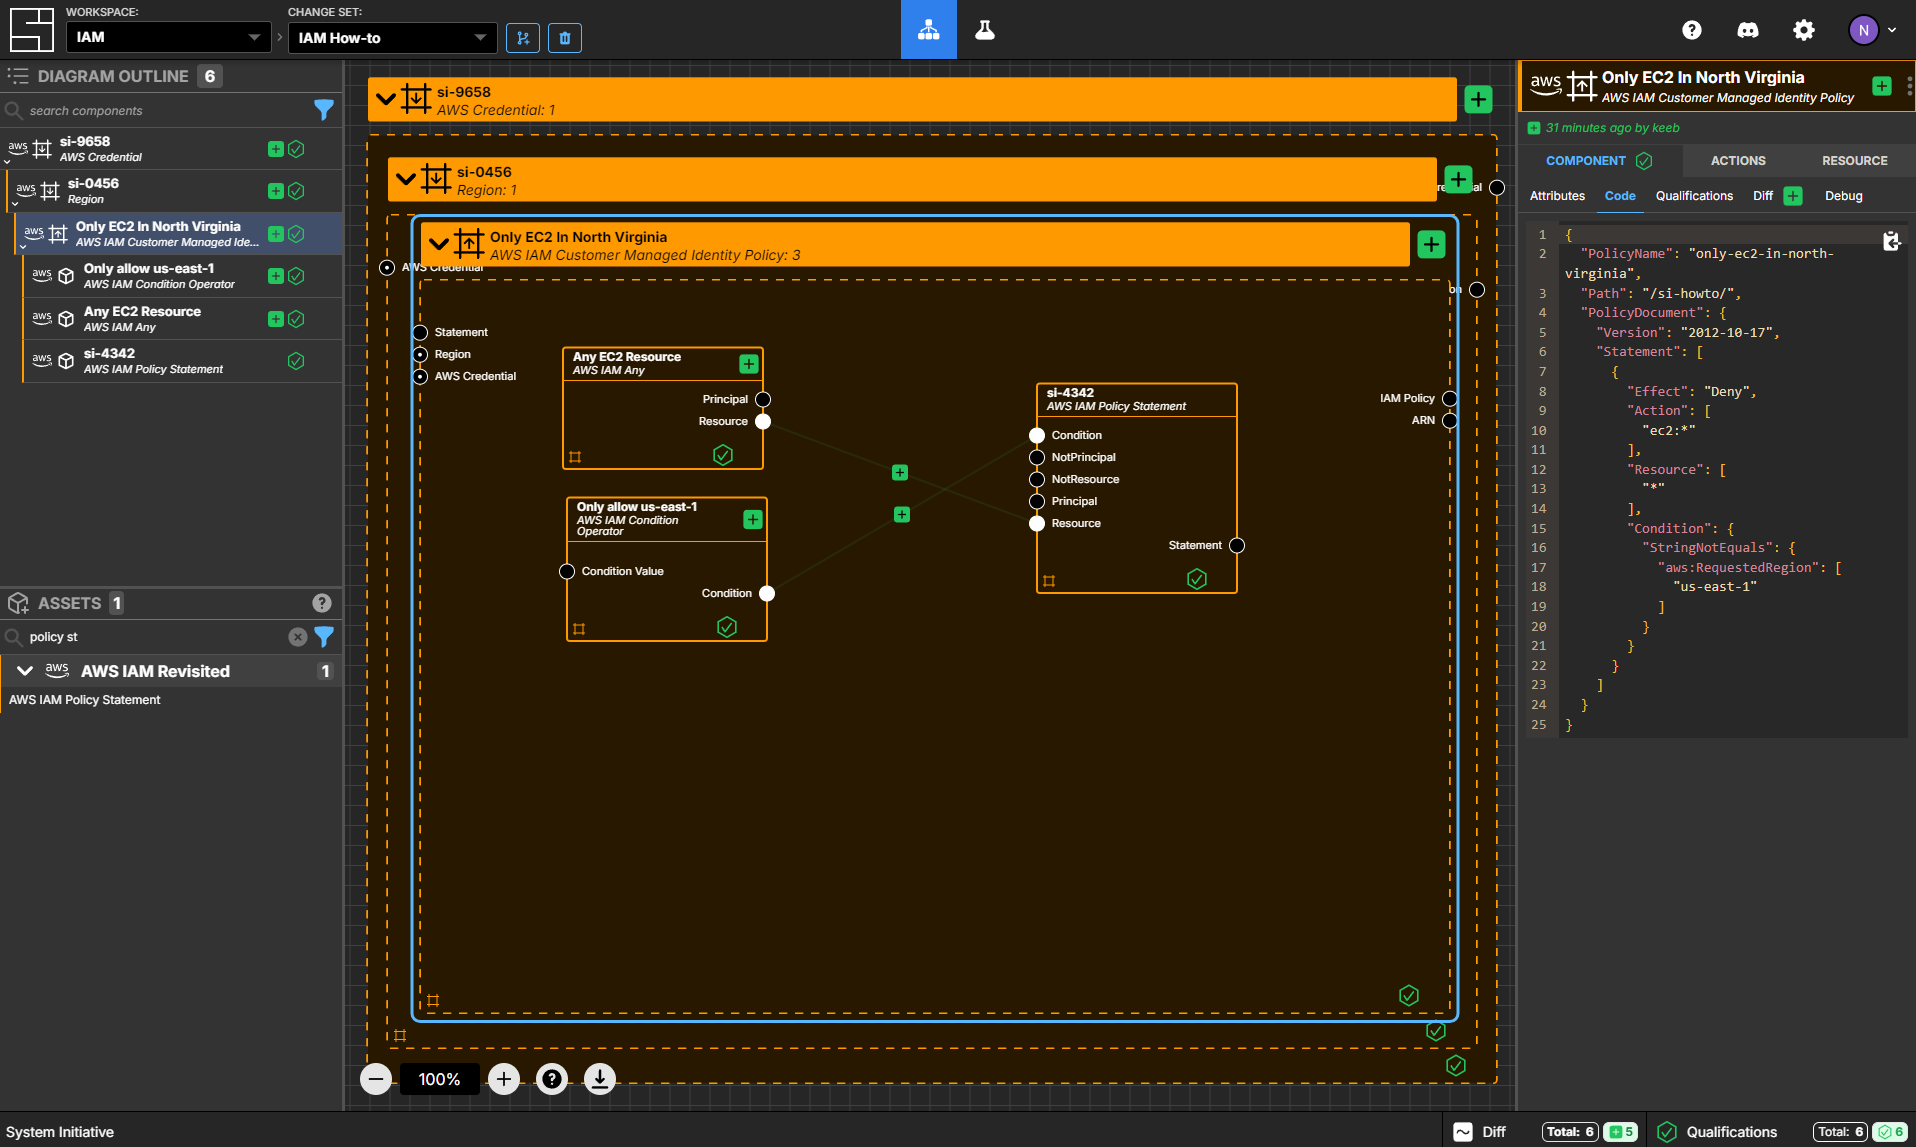This screenshot has height=1147, width=1916.
Task: Open the Model diagram view icon
Action: click(x=928, y=30)
